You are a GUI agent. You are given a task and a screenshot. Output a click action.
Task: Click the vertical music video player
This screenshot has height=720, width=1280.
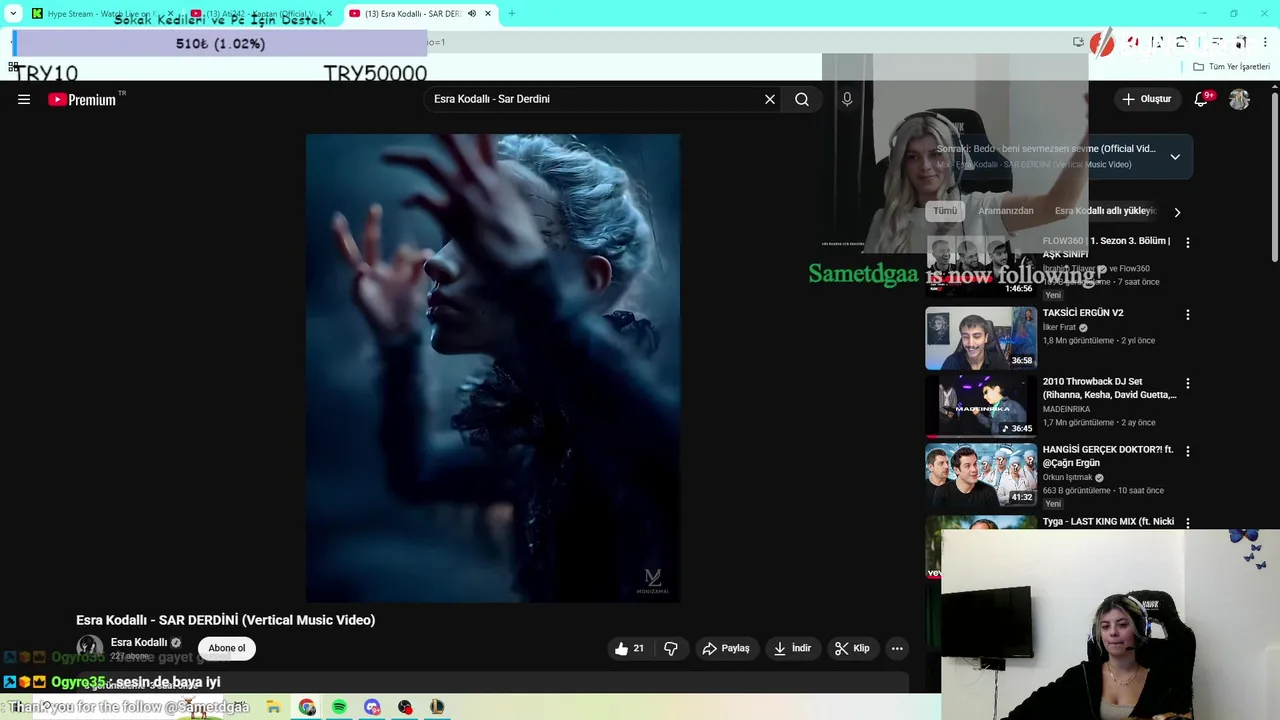493,368
